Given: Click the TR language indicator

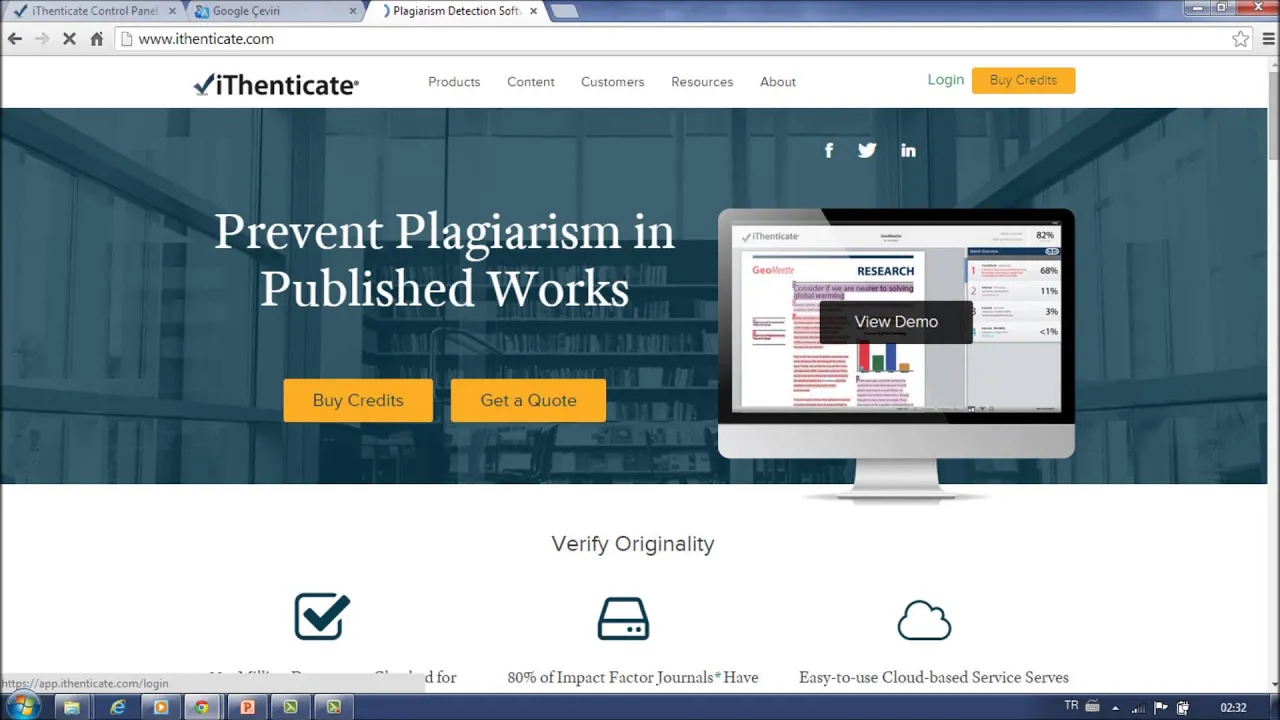Looking at the screenshot, I should click(x=1071, y=705).
